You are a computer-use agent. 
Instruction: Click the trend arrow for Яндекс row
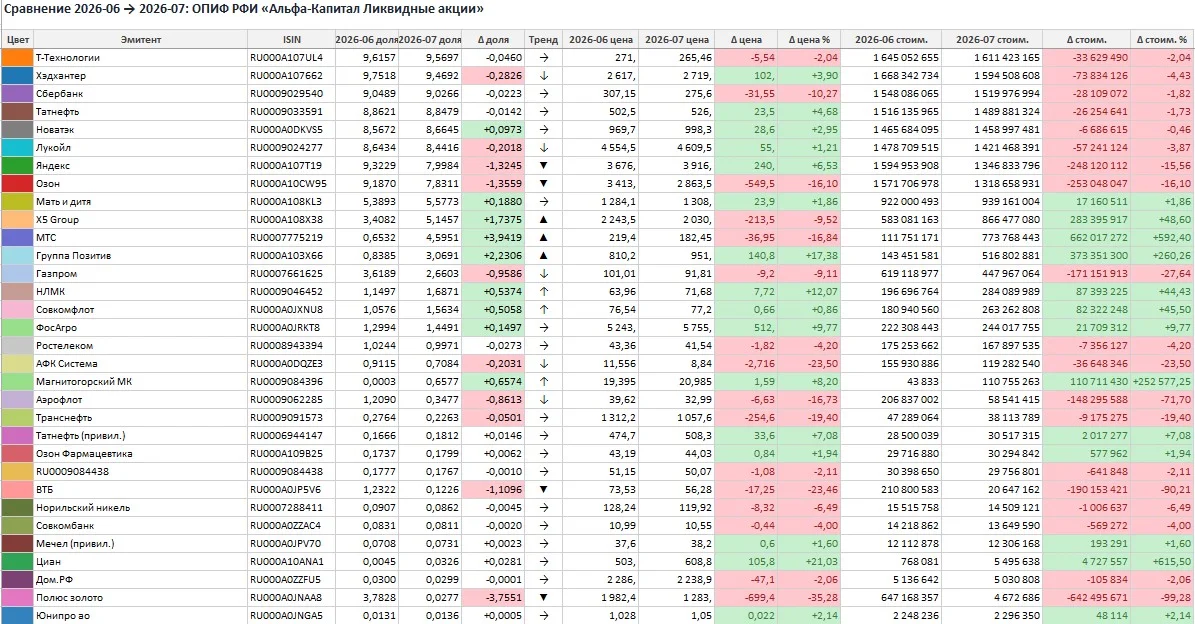543,165
